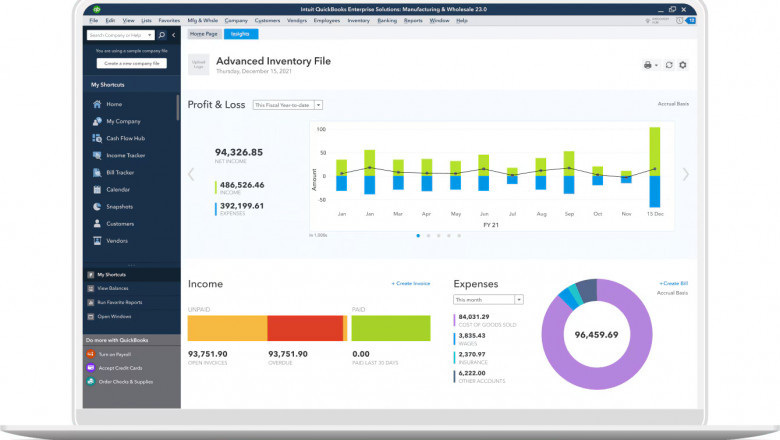Open Income Tracker icon

(x=97, y=155)
